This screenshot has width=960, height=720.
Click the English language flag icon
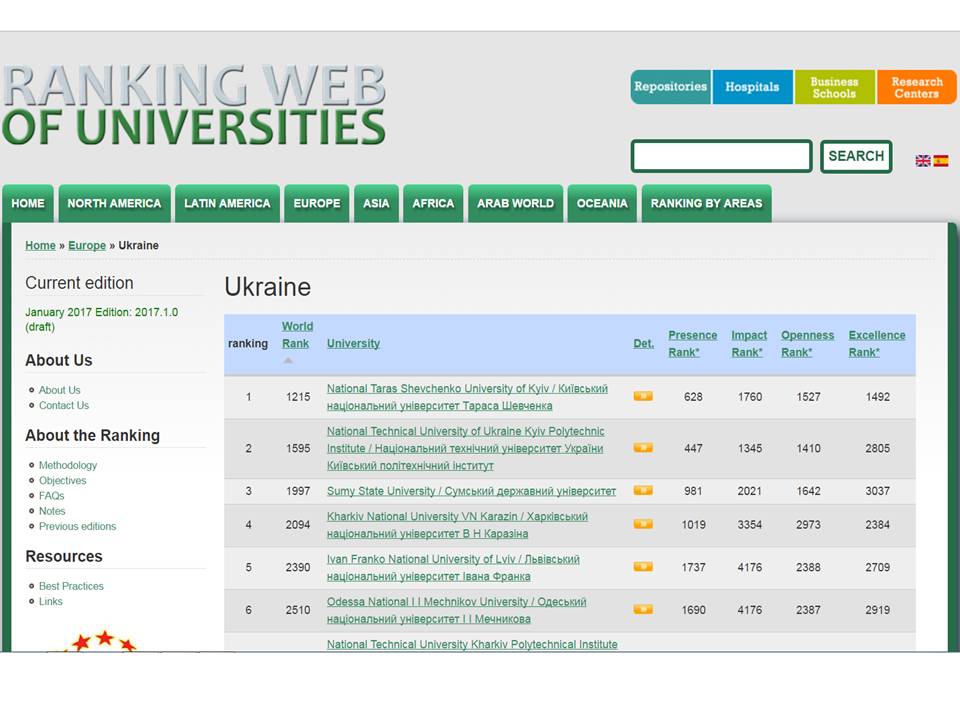click(x=923, y=160)
